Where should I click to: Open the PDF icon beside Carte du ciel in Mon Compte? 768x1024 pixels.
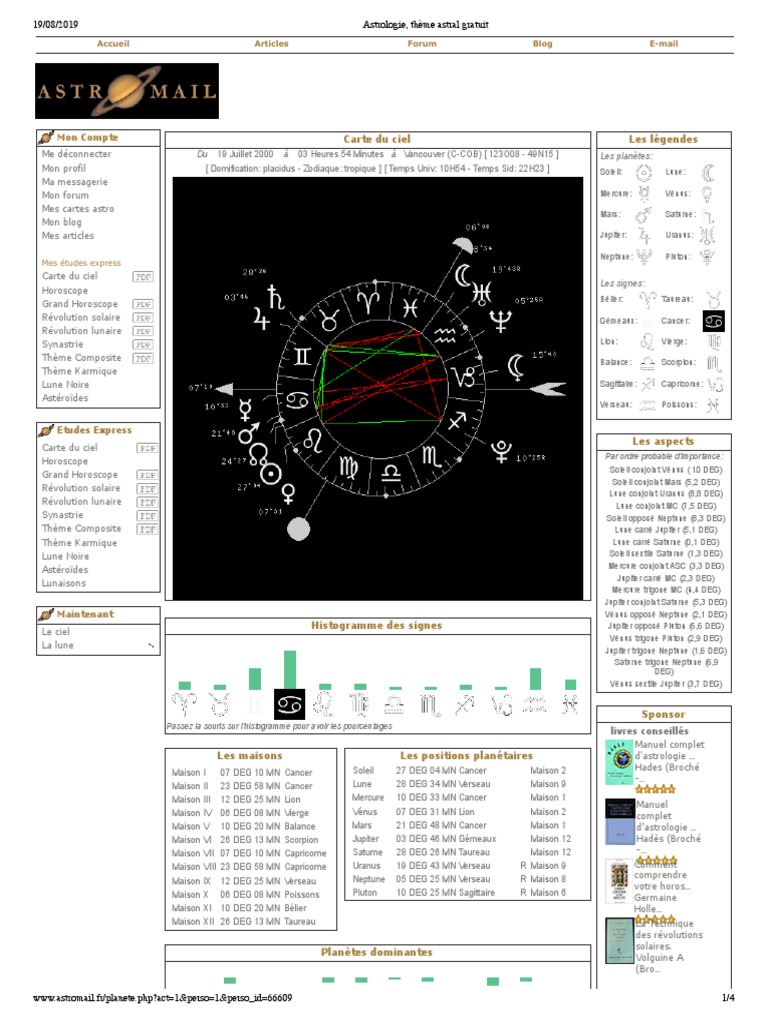point(143,277)
